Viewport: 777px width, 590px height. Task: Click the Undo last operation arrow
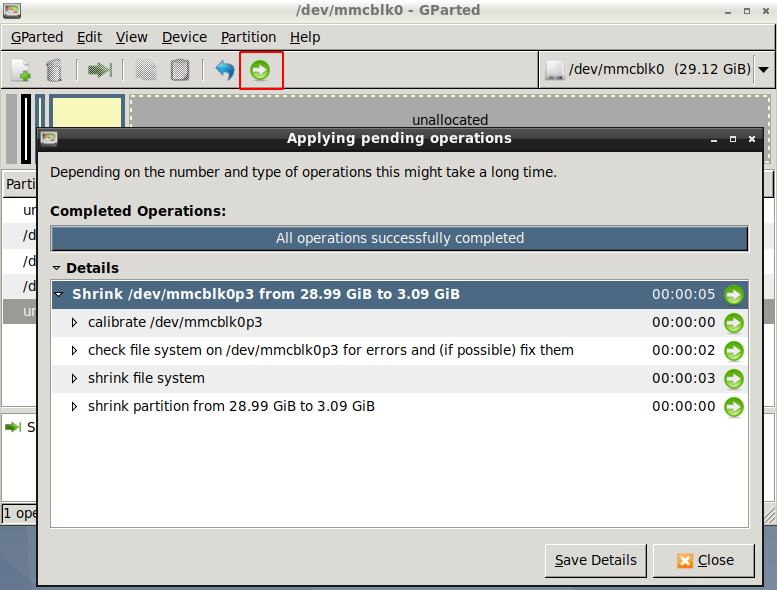(225, 71)
